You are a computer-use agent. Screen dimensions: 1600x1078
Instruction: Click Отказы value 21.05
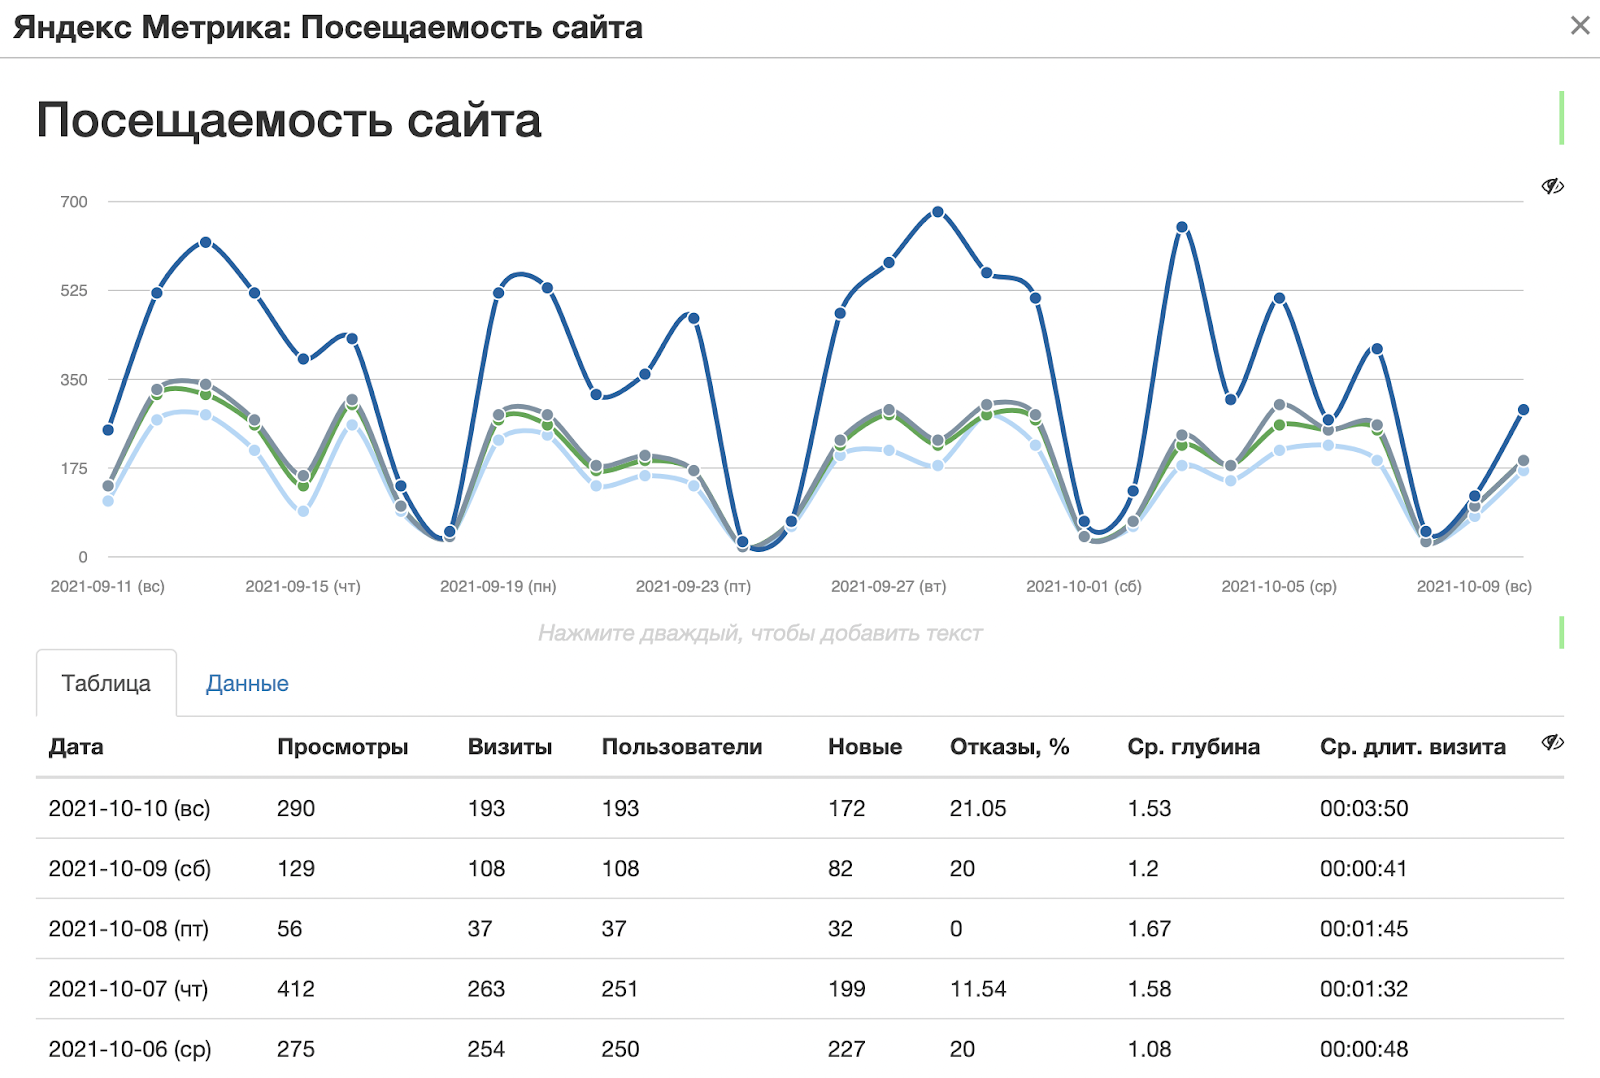978,808
